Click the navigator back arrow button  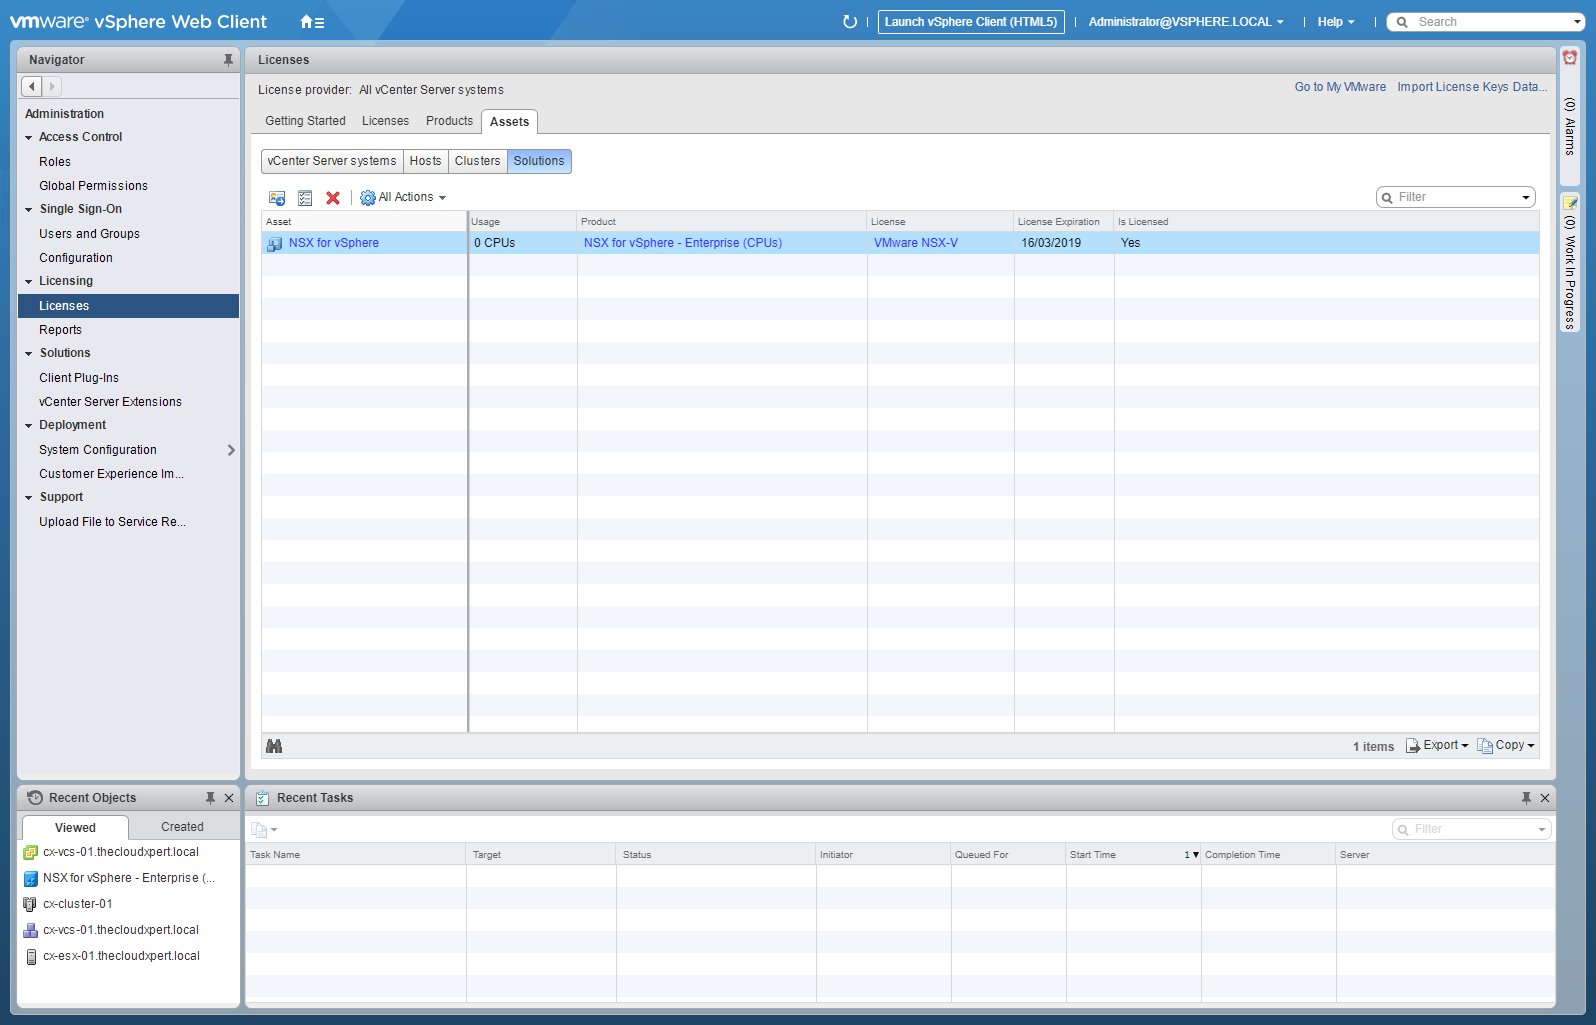pyautogui.click(x=32, y=87)
